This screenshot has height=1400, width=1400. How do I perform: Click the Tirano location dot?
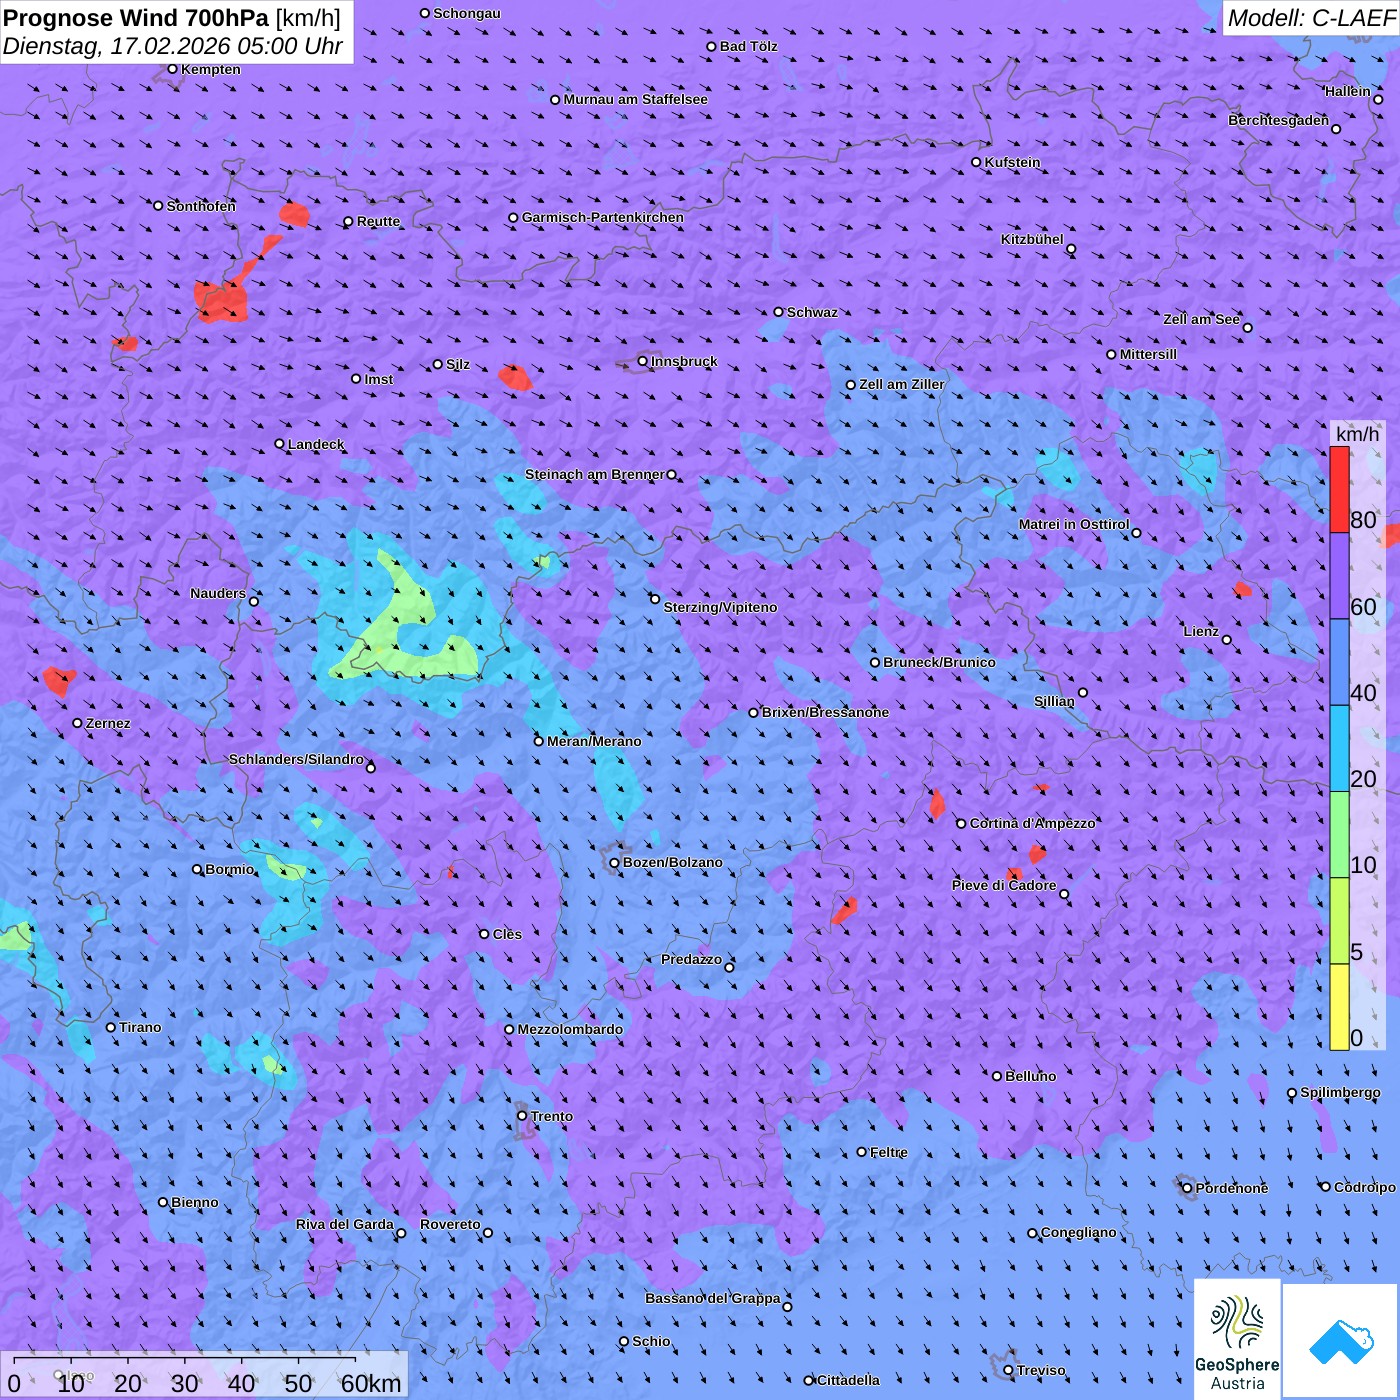111,1027
